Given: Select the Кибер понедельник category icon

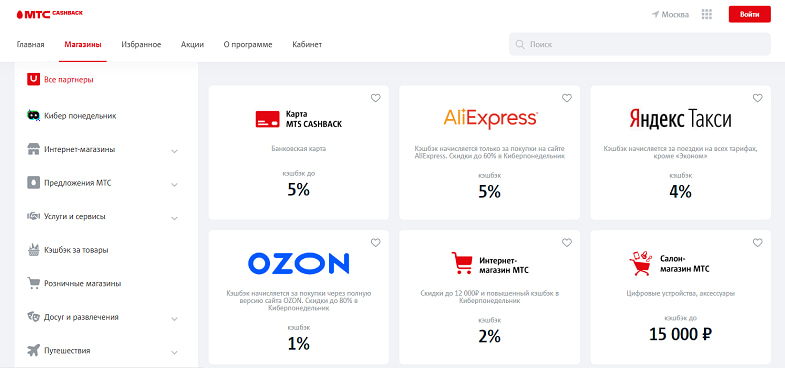Looking at the screenshot, I should click(x=33, y=116).
